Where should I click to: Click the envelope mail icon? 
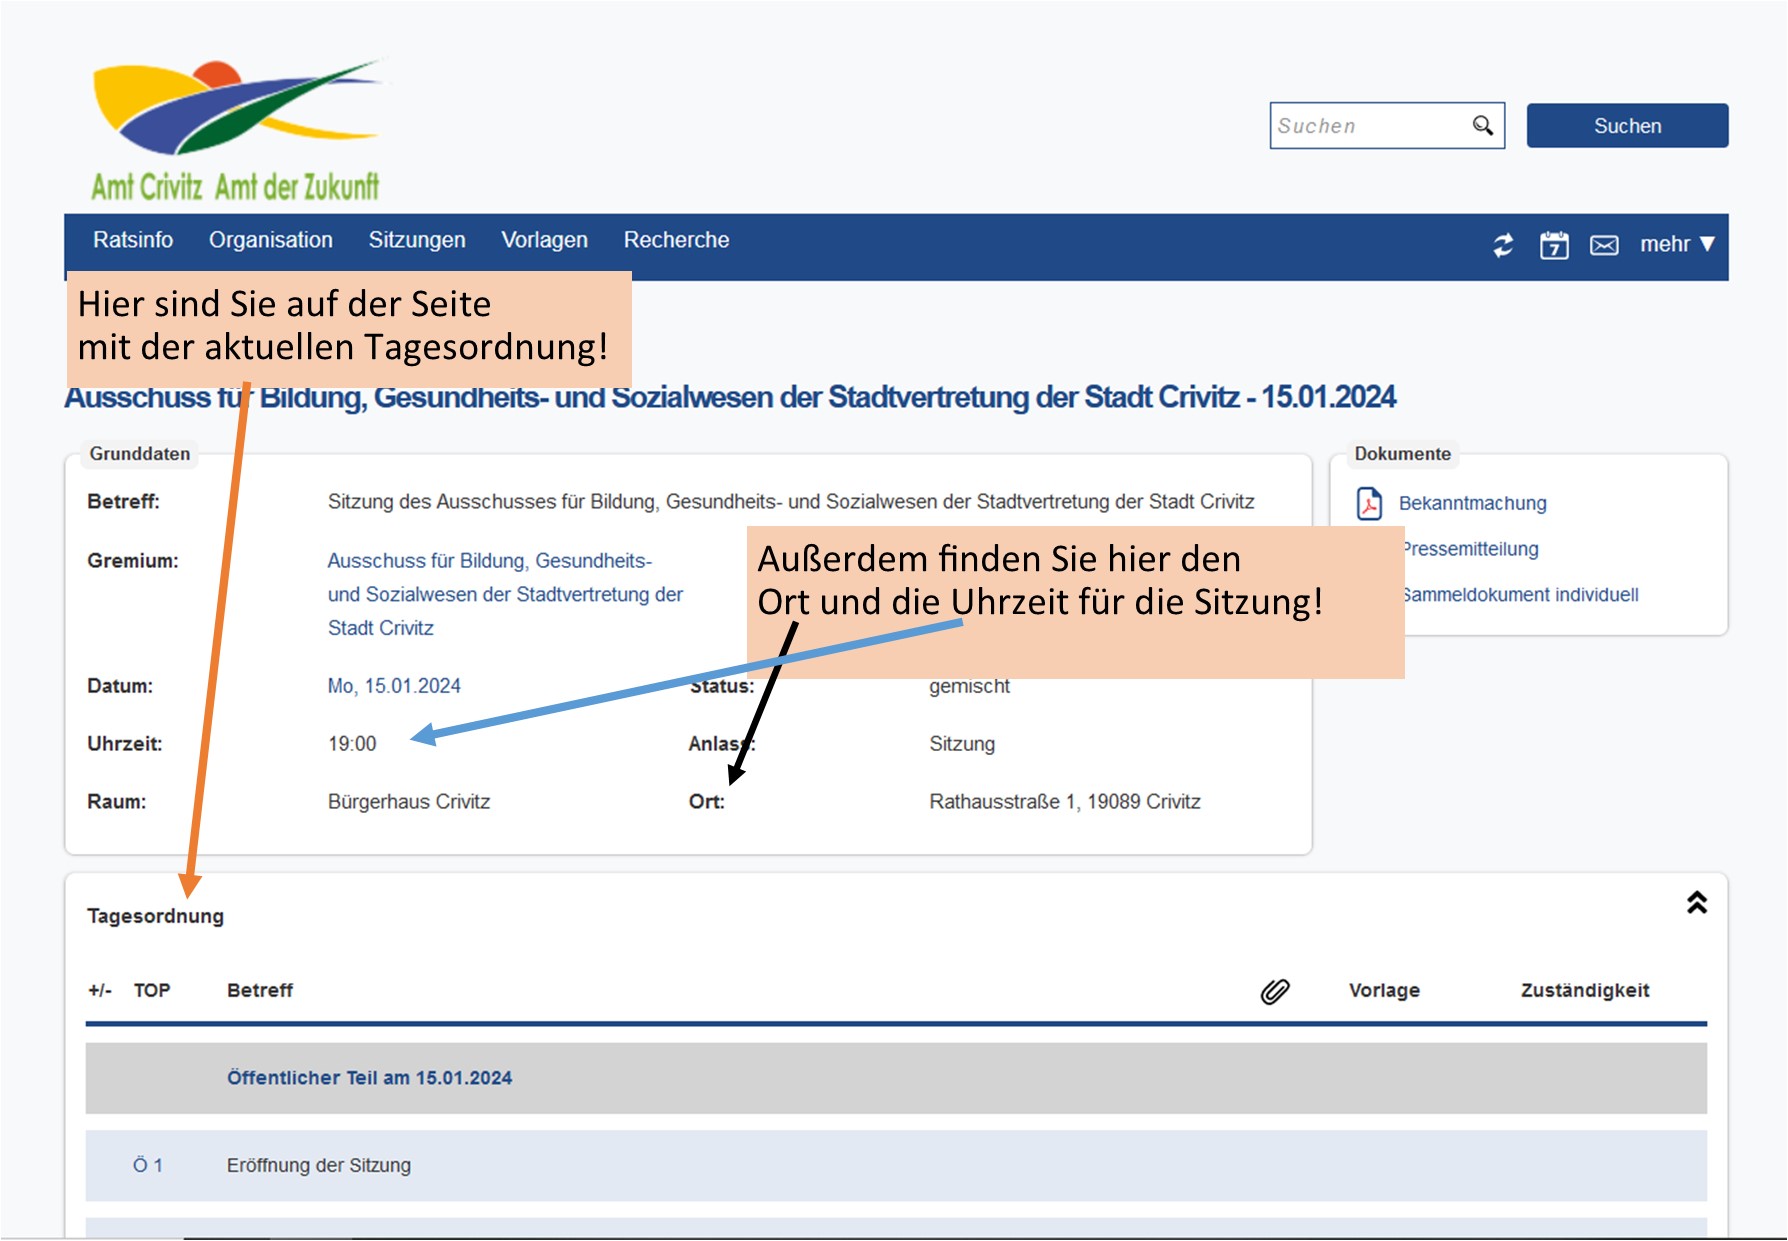[1604, 245]
